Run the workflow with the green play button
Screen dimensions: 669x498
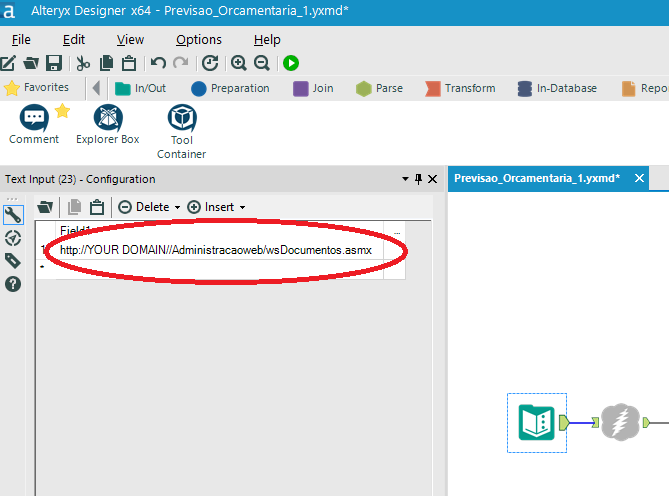coord(291,63)
